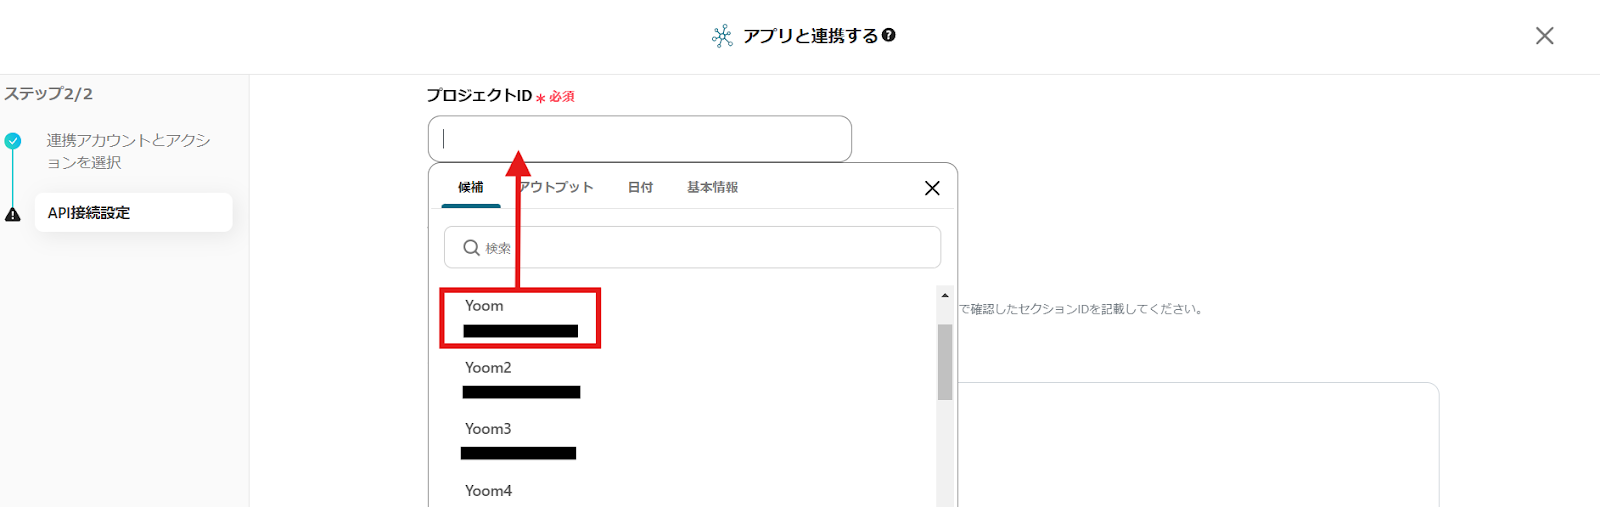
Task: Click the warning triangle icon beside API接続設定
Action: [13, 214]
